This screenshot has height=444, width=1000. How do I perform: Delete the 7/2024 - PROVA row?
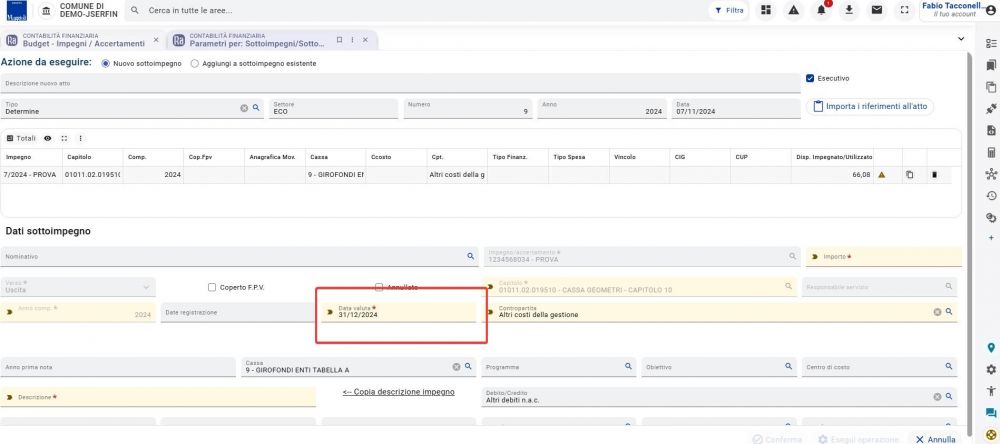[x=934, y=175]
